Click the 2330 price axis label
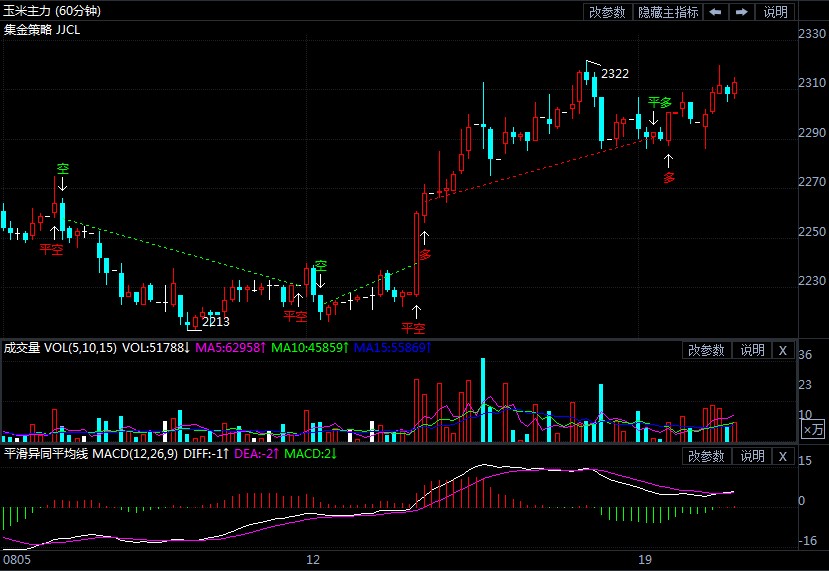This screenshot has width=829, height=571. 812,34
